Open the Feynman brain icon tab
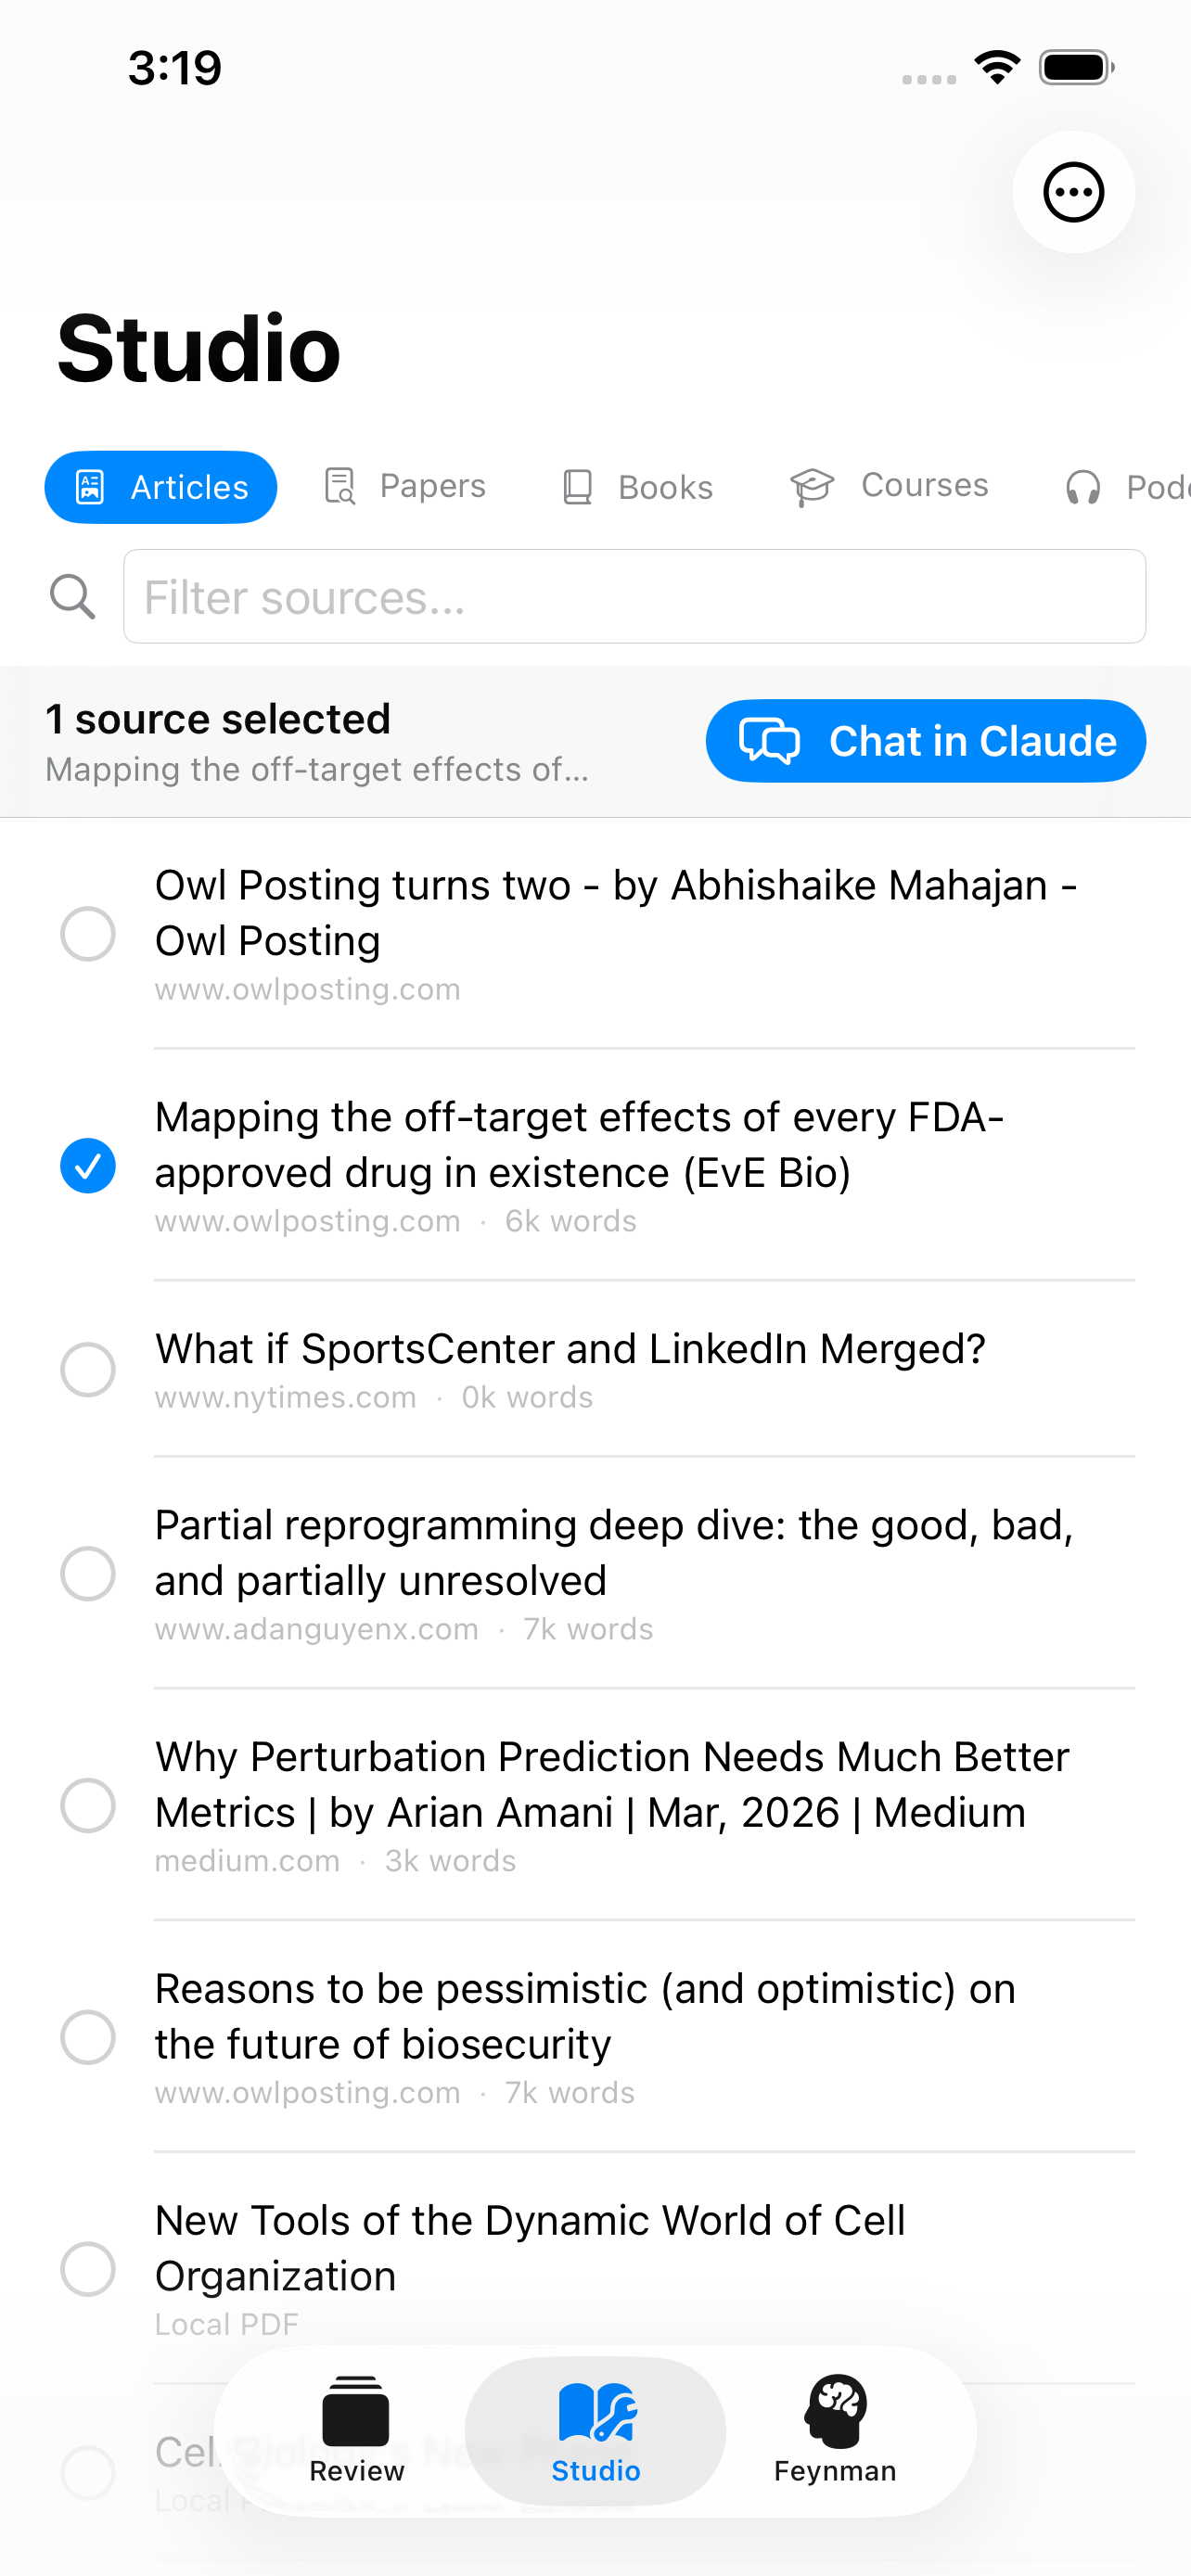 835,2412
